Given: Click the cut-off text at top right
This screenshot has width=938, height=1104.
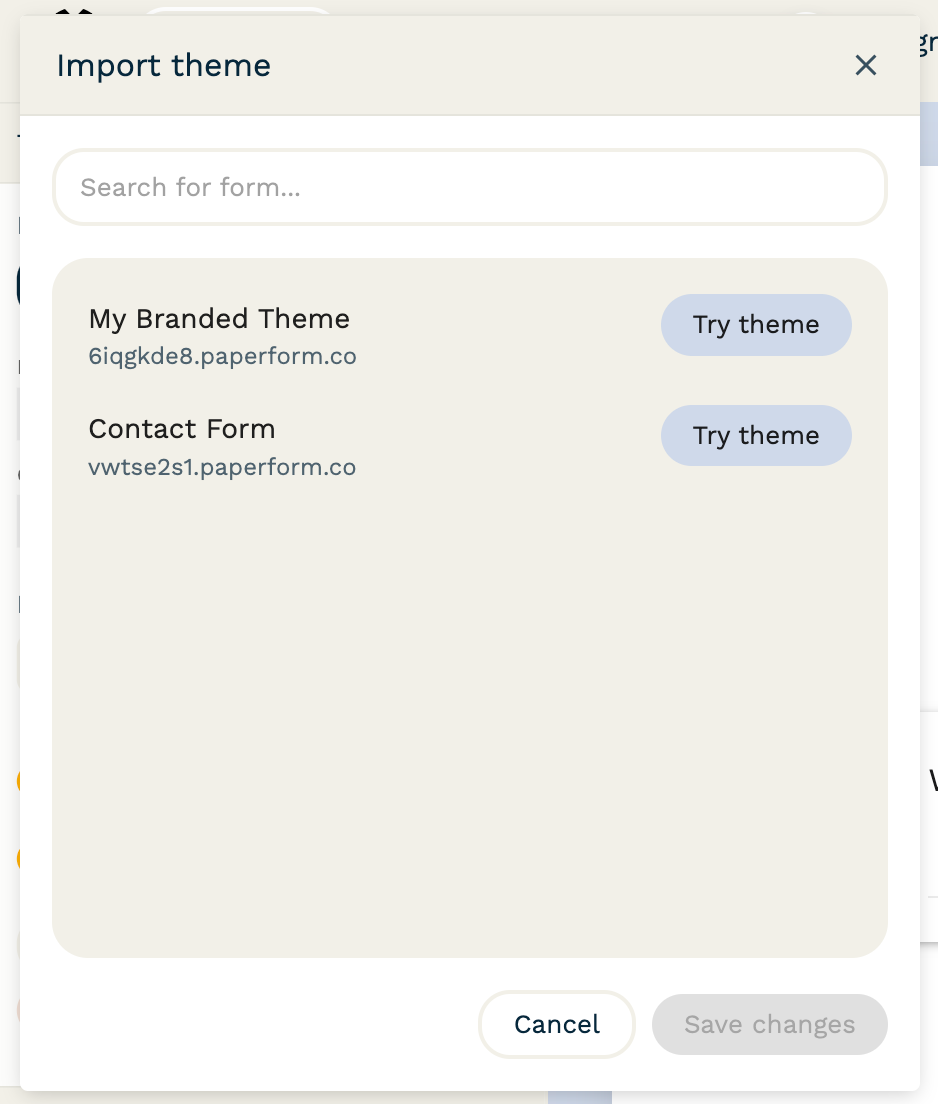Looking at the screenshot, I should pos(928,42).
